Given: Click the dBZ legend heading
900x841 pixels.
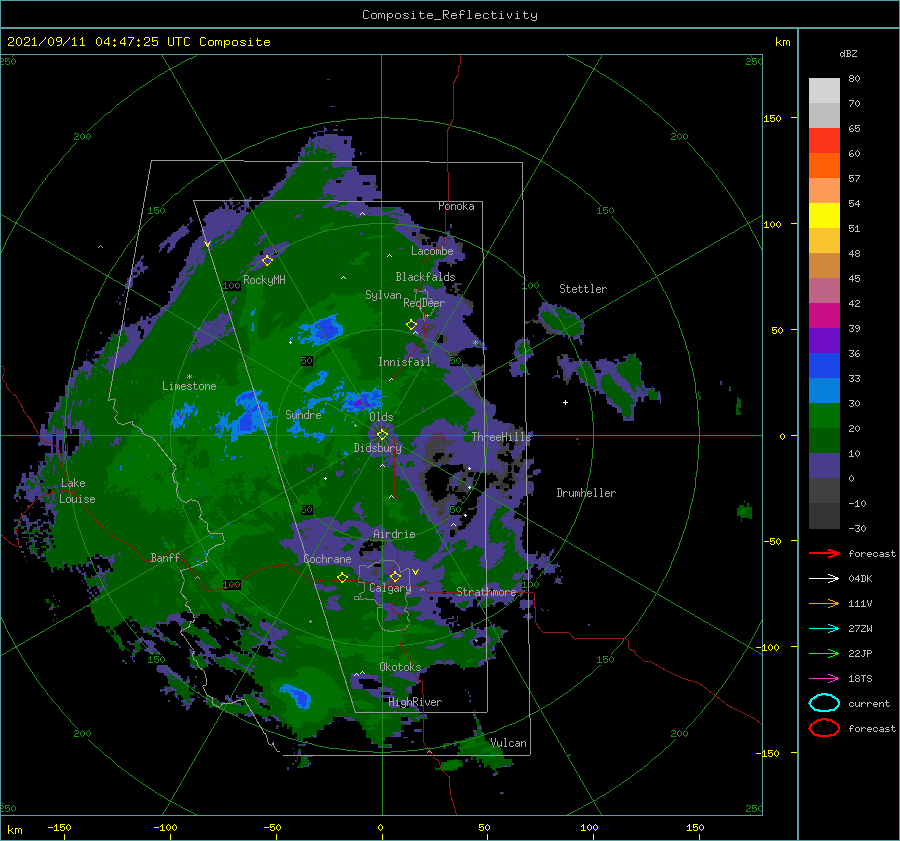Looking at the screenshot, I should 848,53.
